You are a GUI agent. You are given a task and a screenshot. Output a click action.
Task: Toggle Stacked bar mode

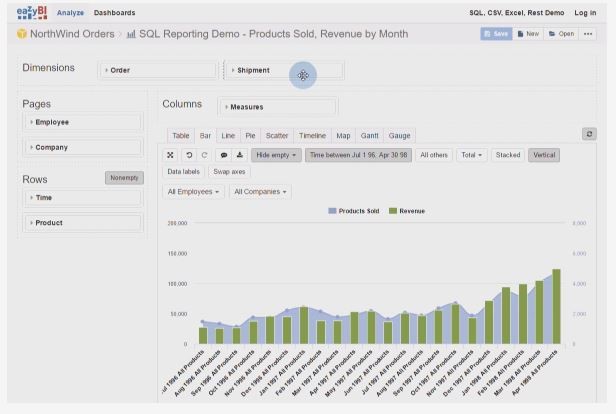pyautogui.click(x=508, y=155)
